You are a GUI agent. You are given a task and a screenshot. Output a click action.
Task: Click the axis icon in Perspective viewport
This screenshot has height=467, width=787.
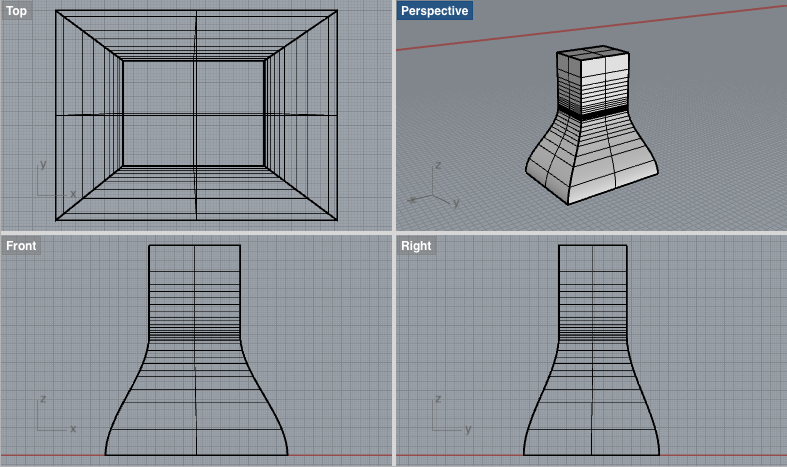click(434, 186)
